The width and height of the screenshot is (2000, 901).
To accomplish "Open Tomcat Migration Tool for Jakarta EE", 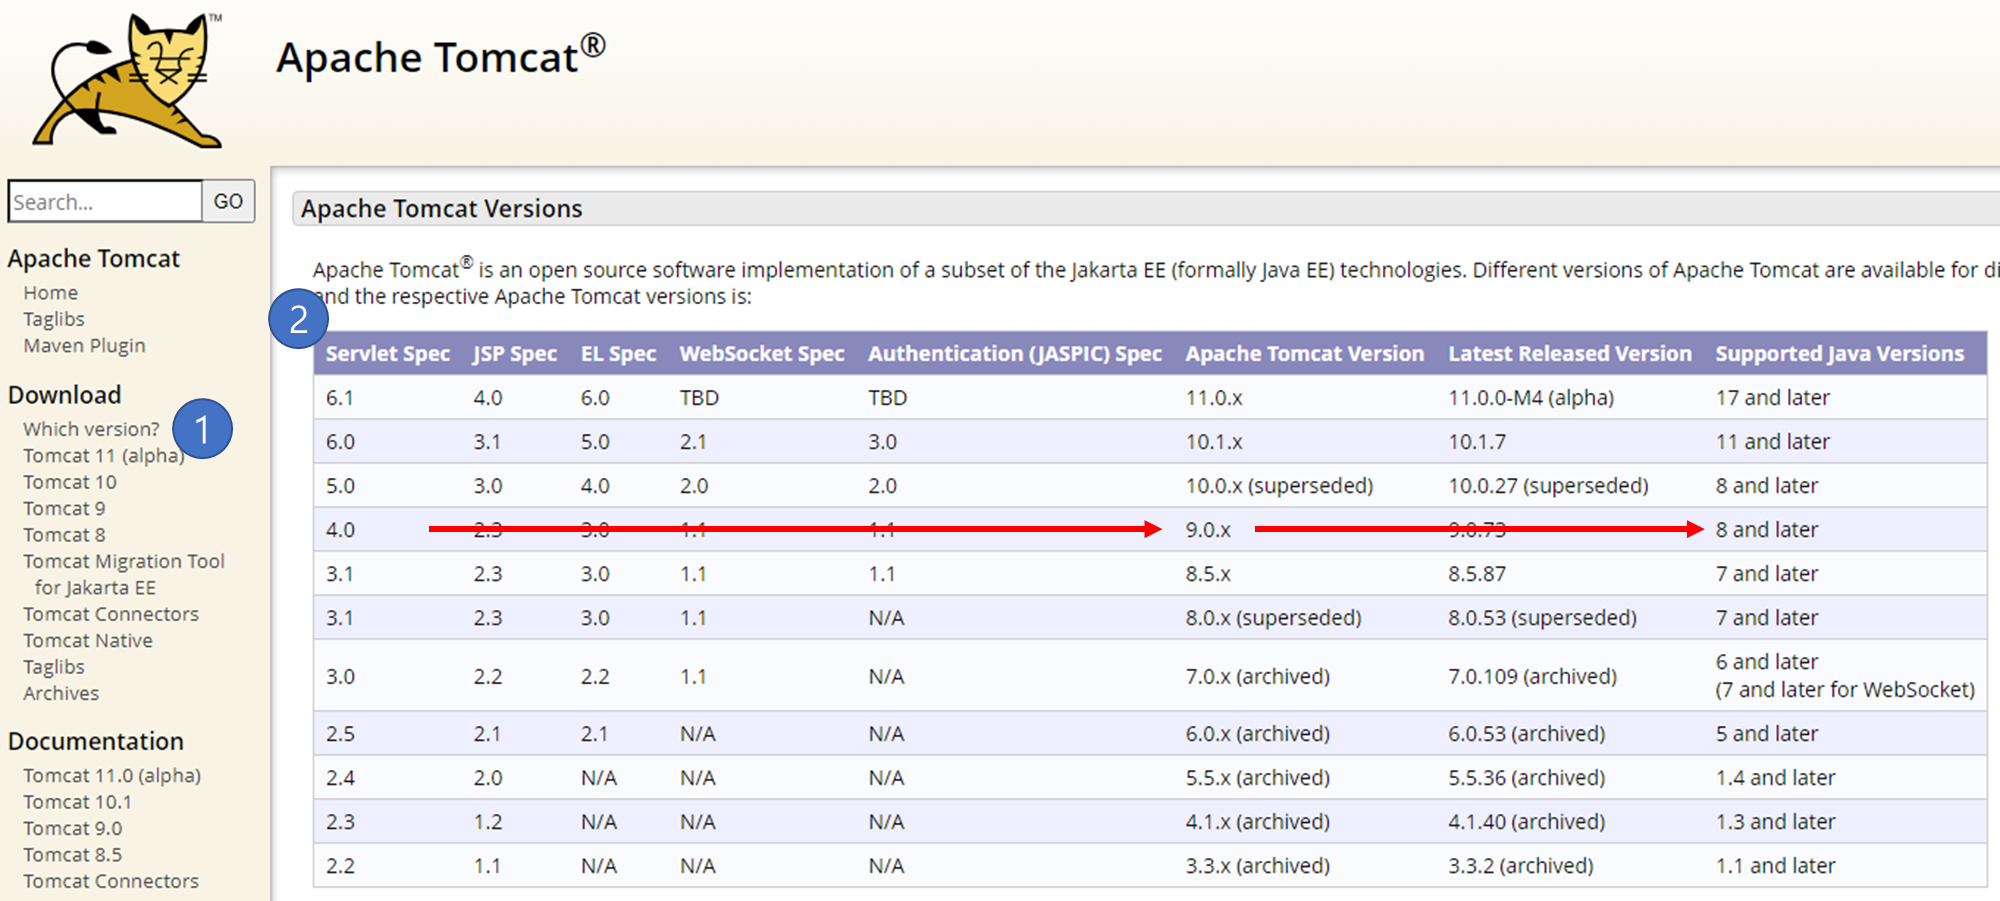I will (124, 574).
